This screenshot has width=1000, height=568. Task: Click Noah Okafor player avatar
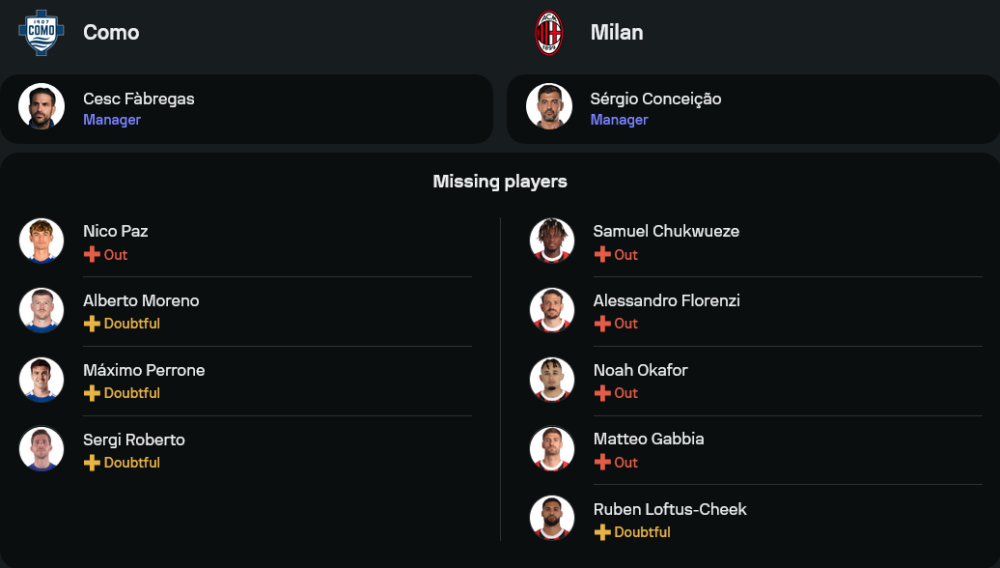tap(552, 380)
